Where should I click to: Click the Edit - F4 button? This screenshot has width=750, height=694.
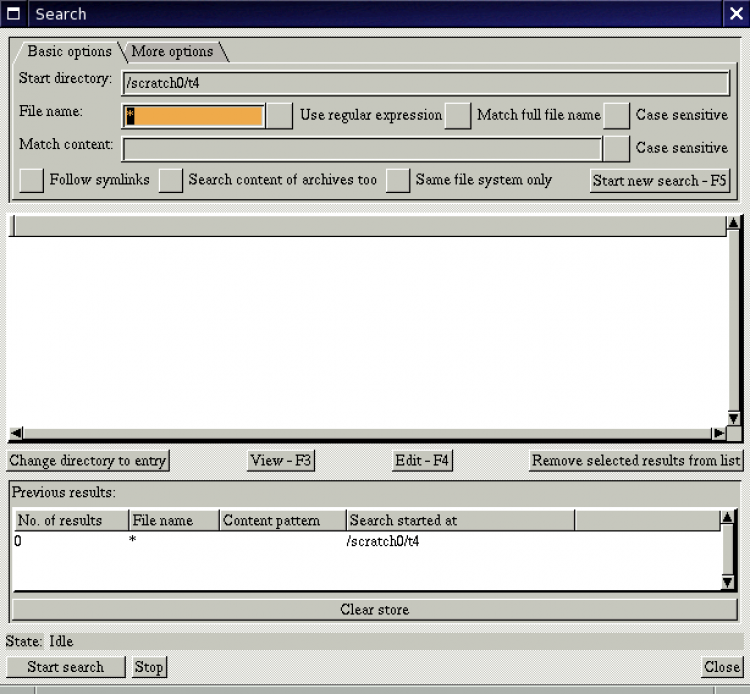tap(422, 461)
